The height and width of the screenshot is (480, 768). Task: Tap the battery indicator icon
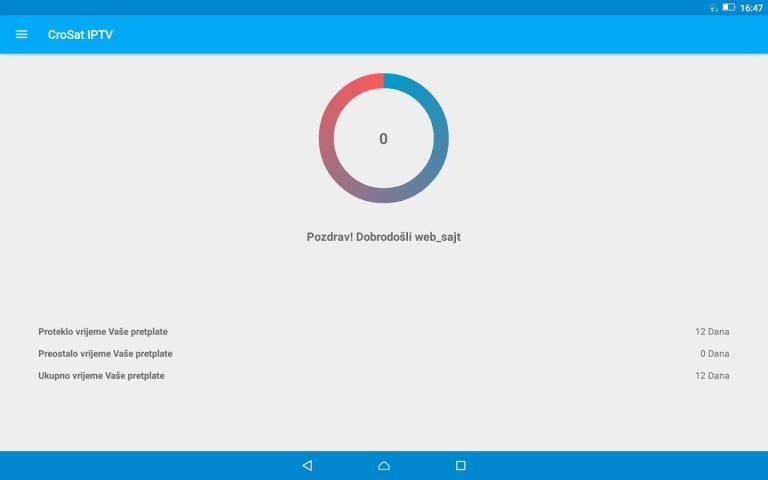pos(728,8)
